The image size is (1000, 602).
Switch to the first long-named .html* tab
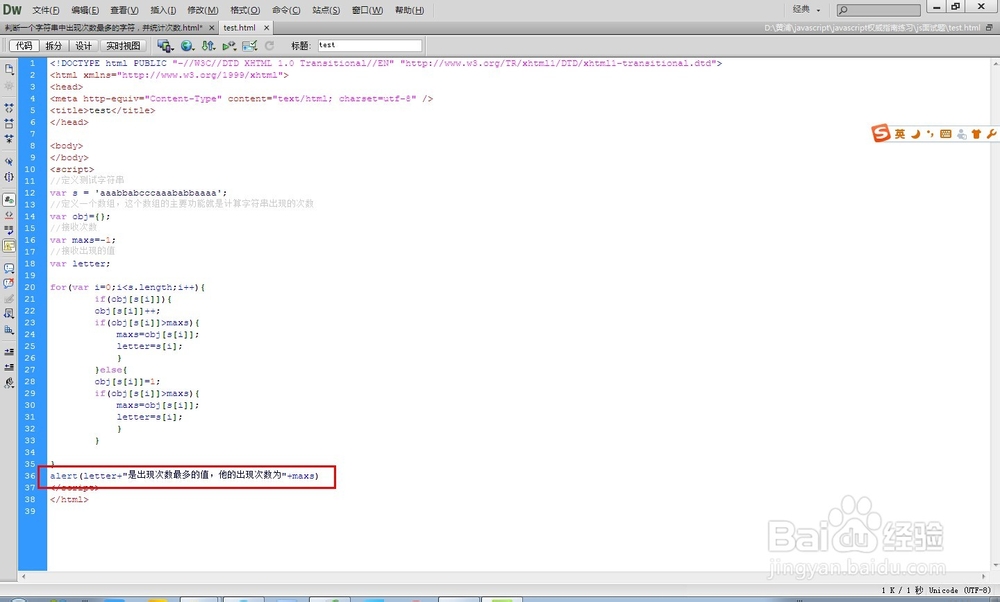[x=103, y=28]
